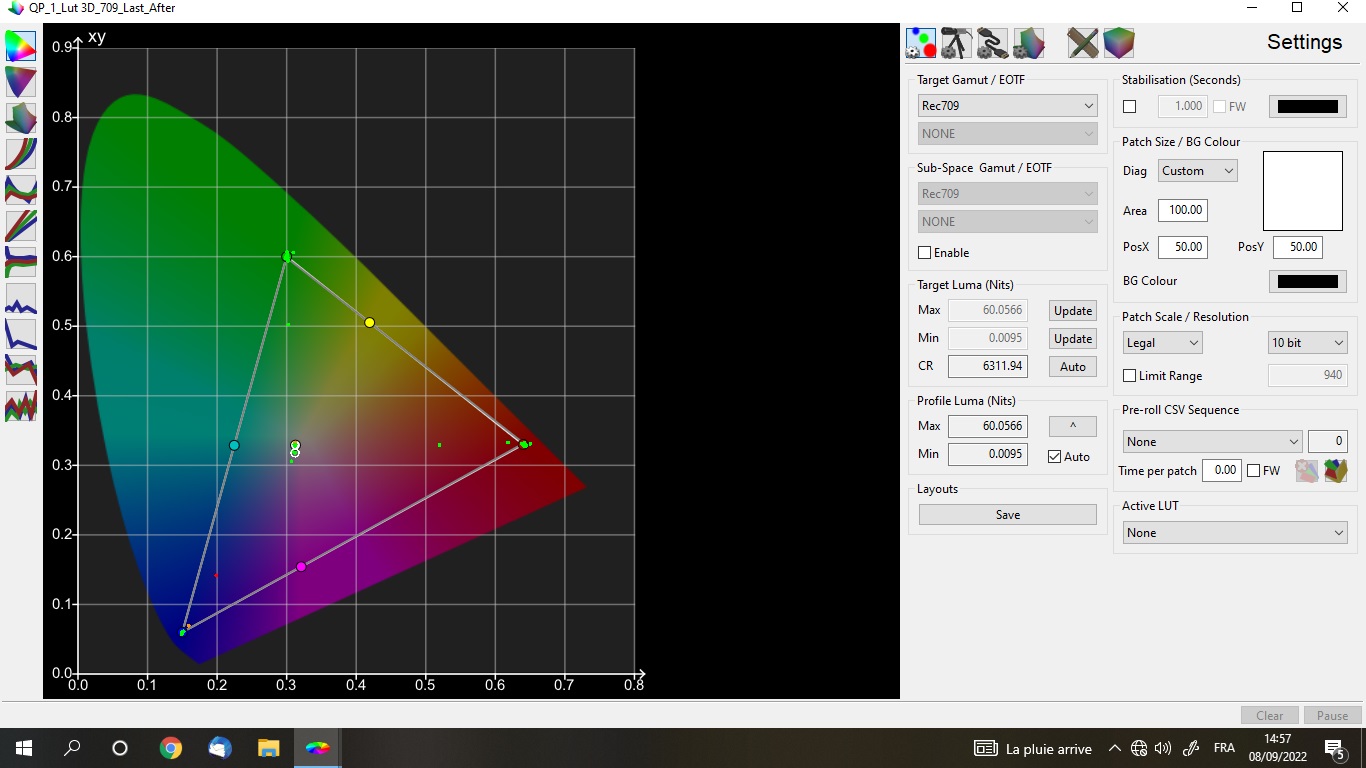
Task: Open probe options tripod icon
Action: tap(956, 43)
